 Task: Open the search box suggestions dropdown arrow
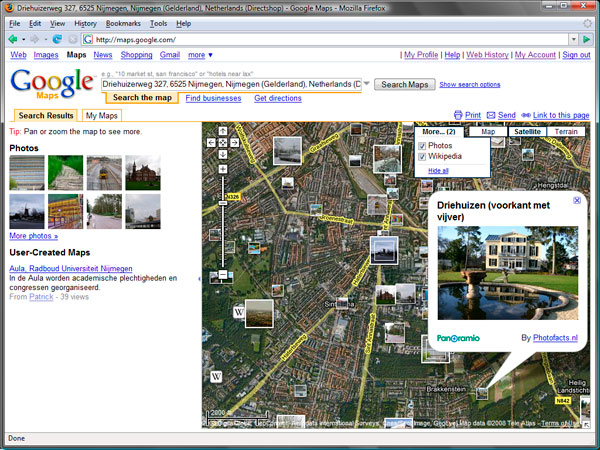(366, 83)
